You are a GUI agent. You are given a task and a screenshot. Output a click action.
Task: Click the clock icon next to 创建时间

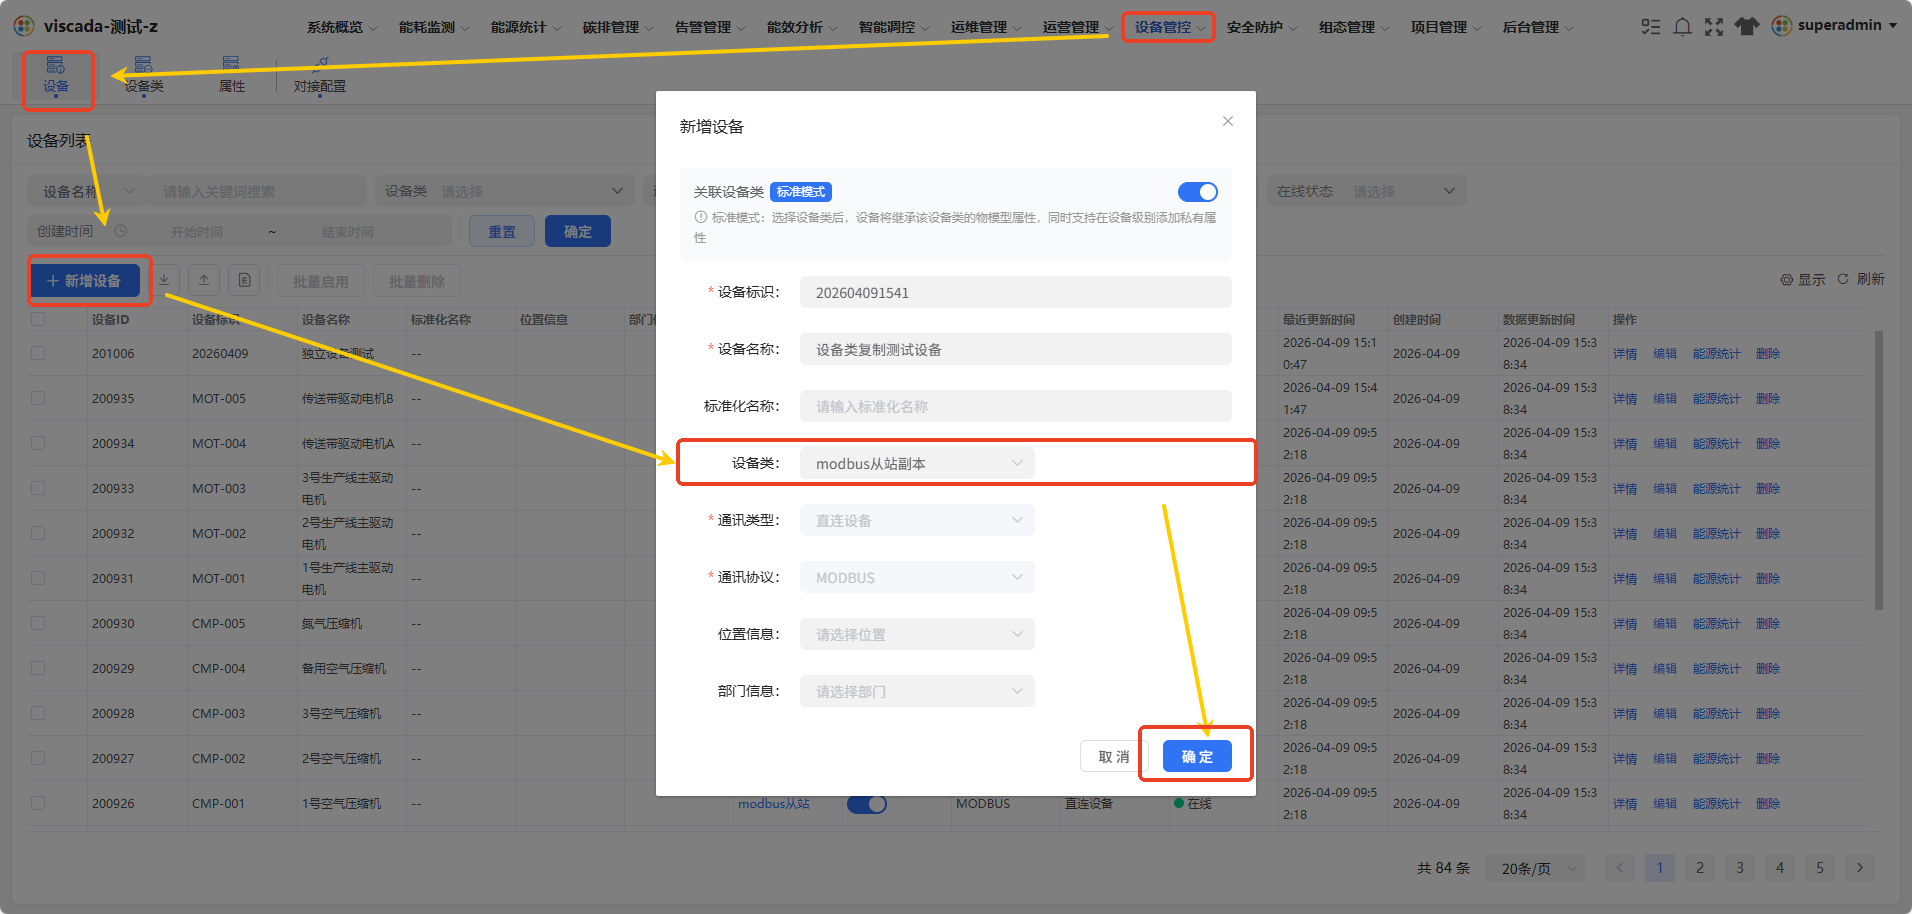coord(120,231)
